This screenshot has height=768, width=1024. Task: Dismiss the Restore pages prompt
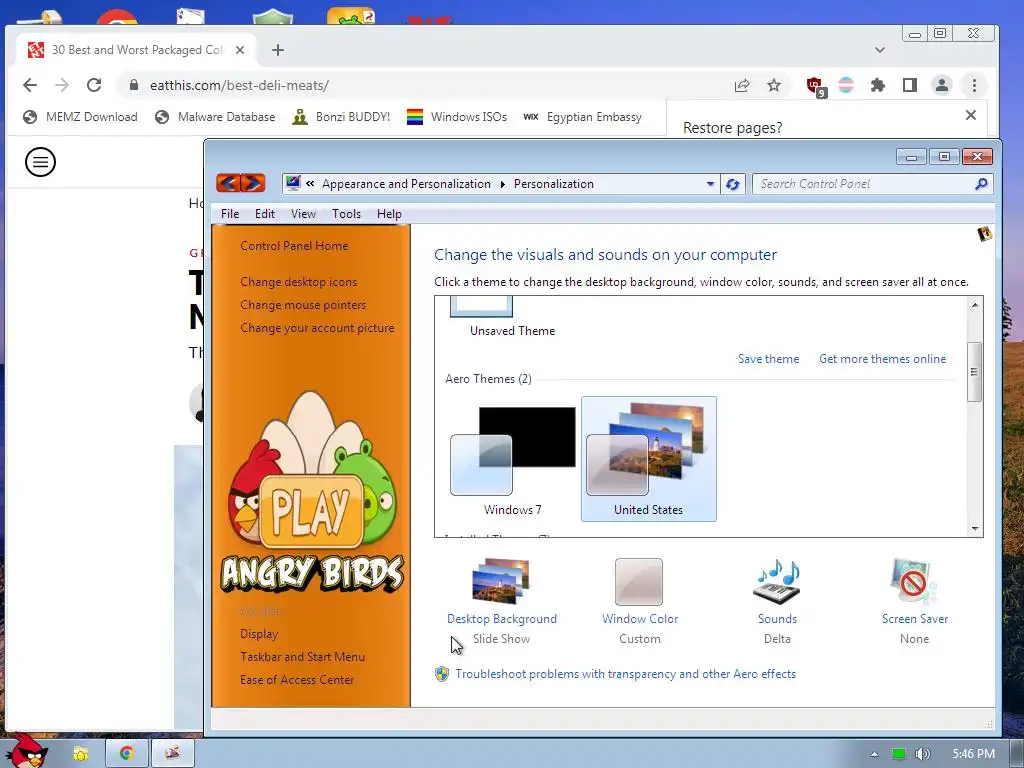pos(970,115)
